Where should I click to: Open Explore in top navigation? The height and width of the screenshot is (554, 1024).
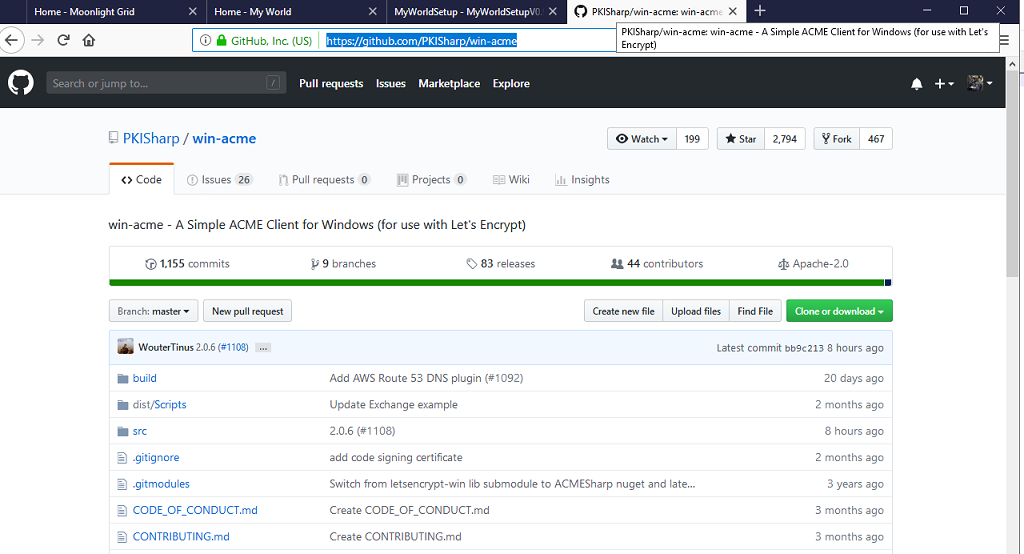coord(511,84)
